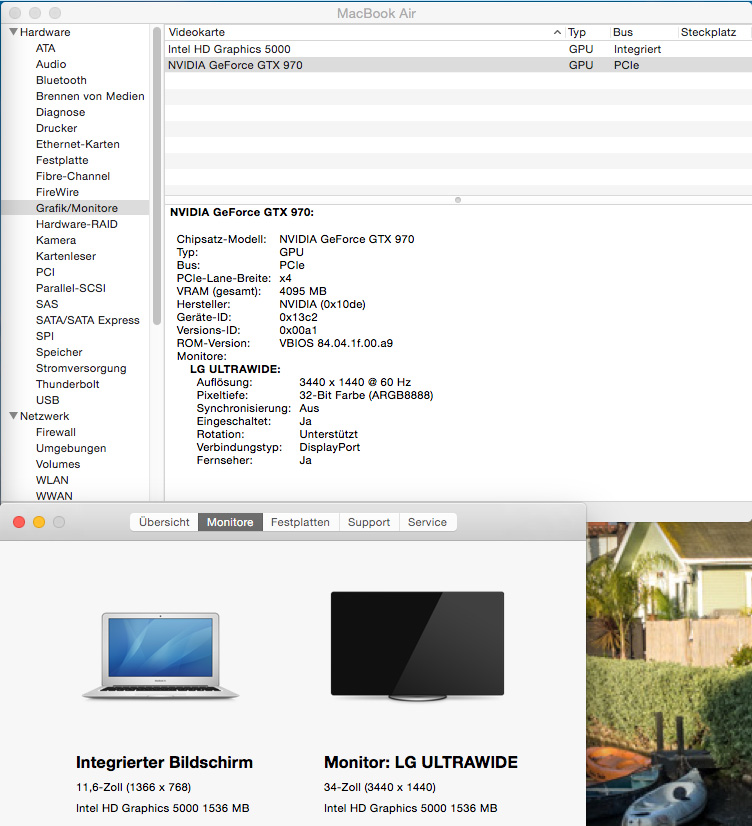Select NVIDIA GeForce GTX 970 row

click(x=458, y=65)
